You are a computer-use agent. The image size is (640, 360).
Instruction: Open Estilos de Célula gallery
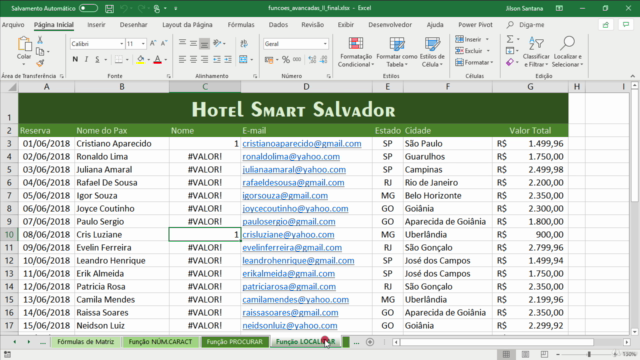tap(432, 52)
